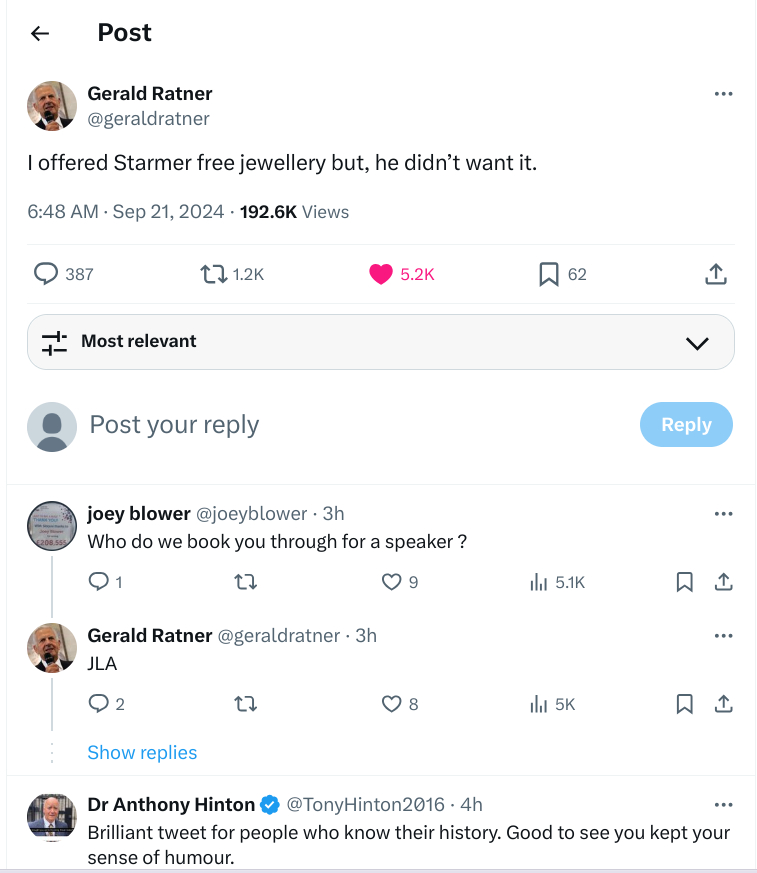Reply to Gerald Ratner's JLA comment
The height and width of the screenshot is (873, 757).
[x=98, y=704]
